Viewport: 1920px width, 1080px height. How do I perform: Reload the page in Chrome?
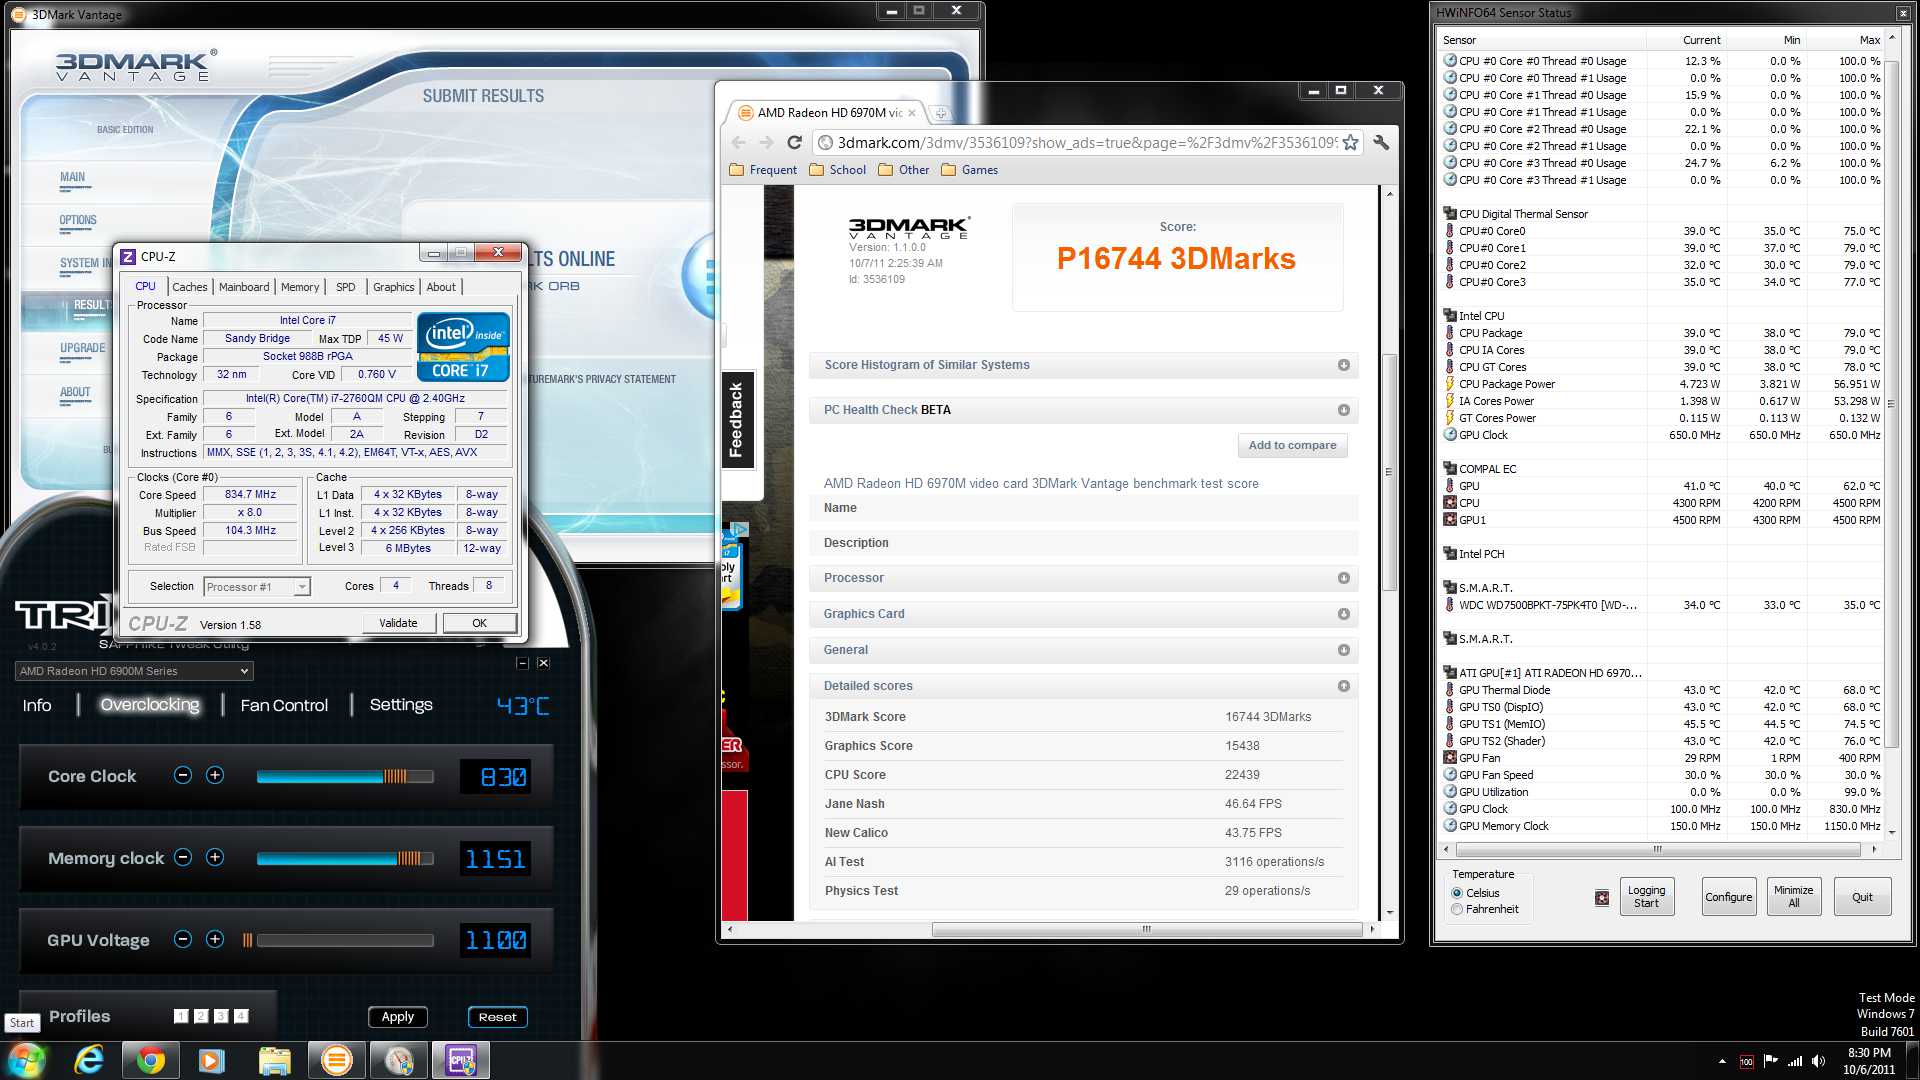point(794,142)
